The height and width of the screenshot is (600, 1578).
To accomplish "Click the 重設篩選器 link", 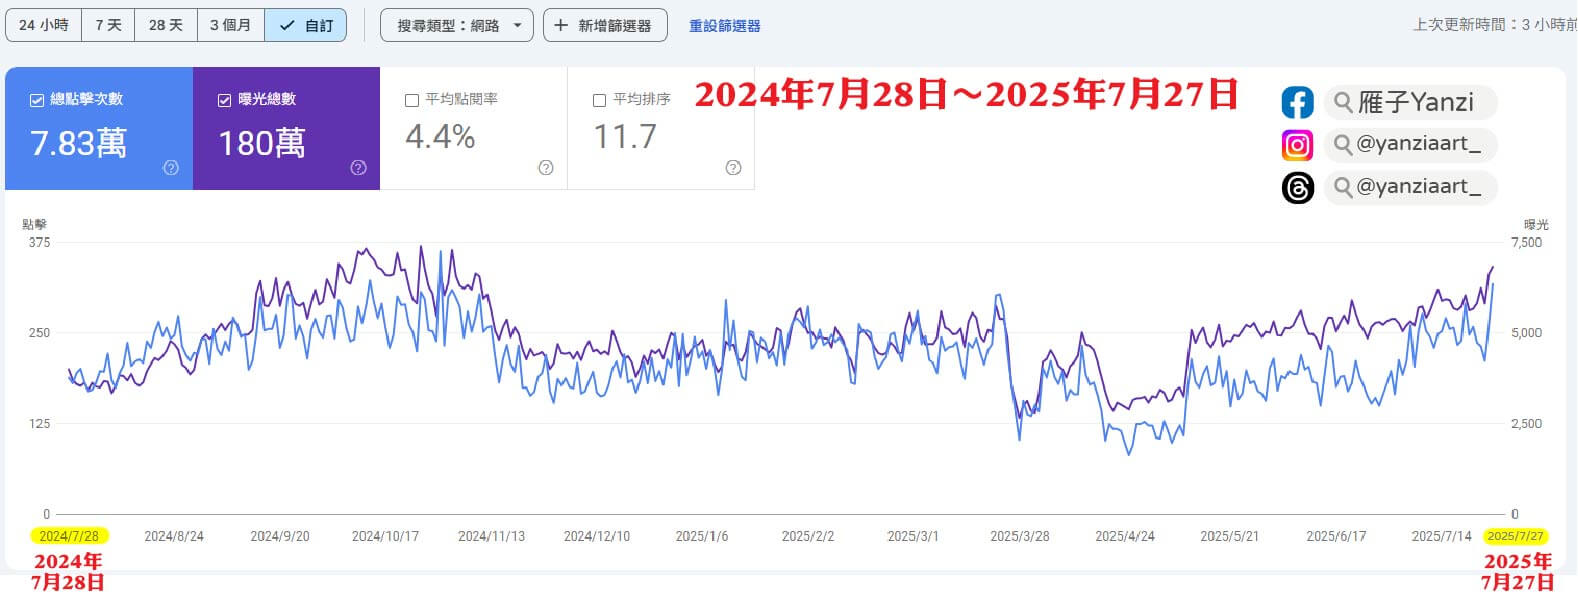I will [x=724, y=26].
